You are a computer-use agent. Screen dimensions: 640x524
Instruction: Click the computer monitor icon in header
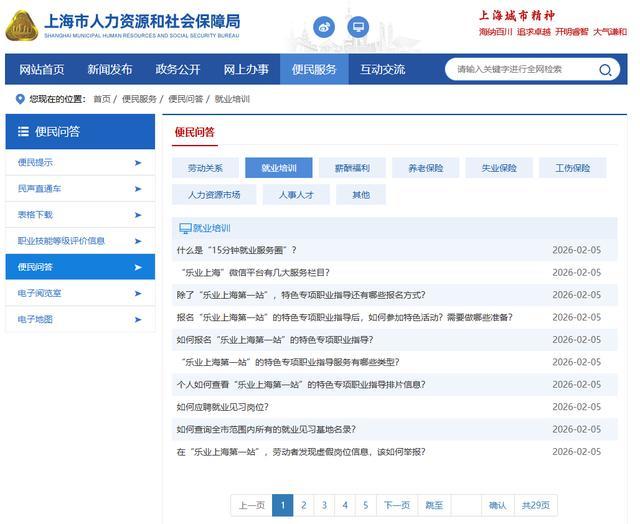tap(356, 27)
